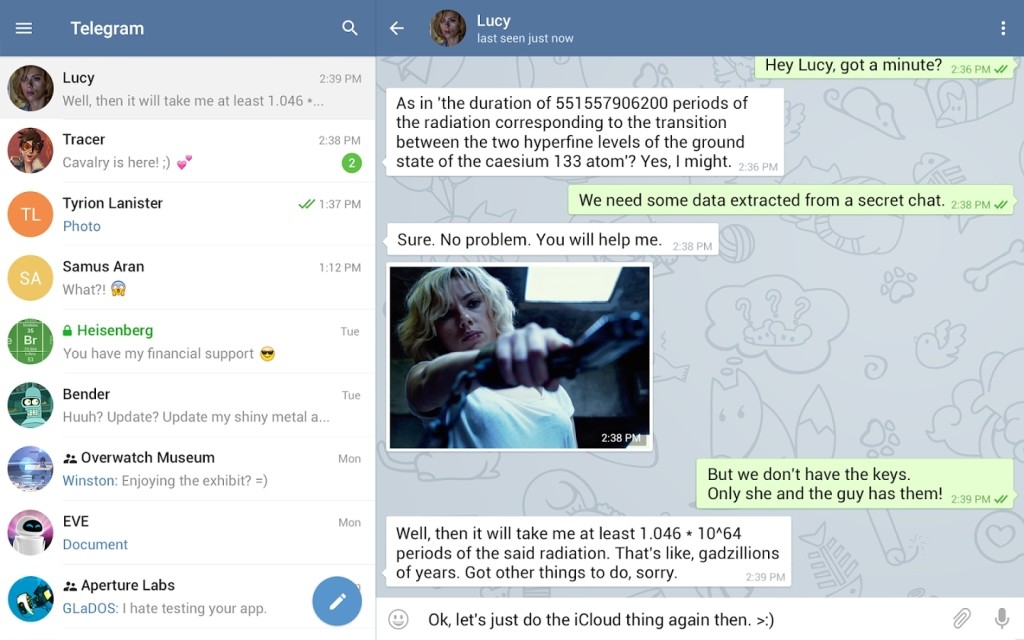Click Bender's robot avatar
The height and width of the screenshot is (640, 1024).
click(x=30, y=406)
